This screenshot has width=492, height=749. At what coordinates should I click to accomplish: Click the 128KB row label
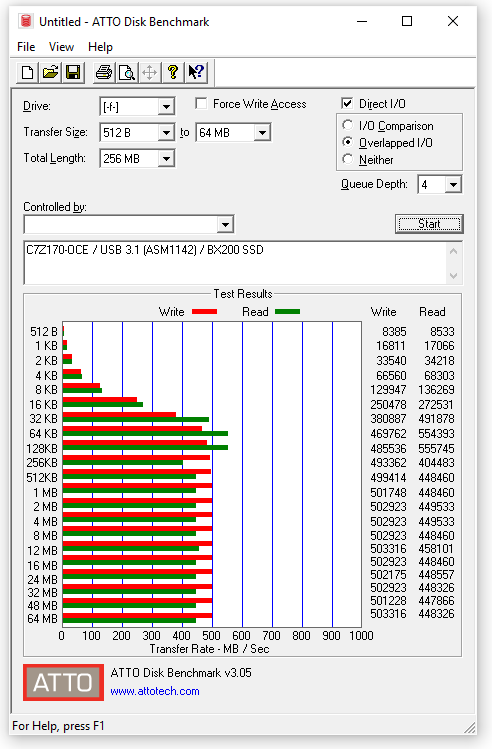[42, 449]
